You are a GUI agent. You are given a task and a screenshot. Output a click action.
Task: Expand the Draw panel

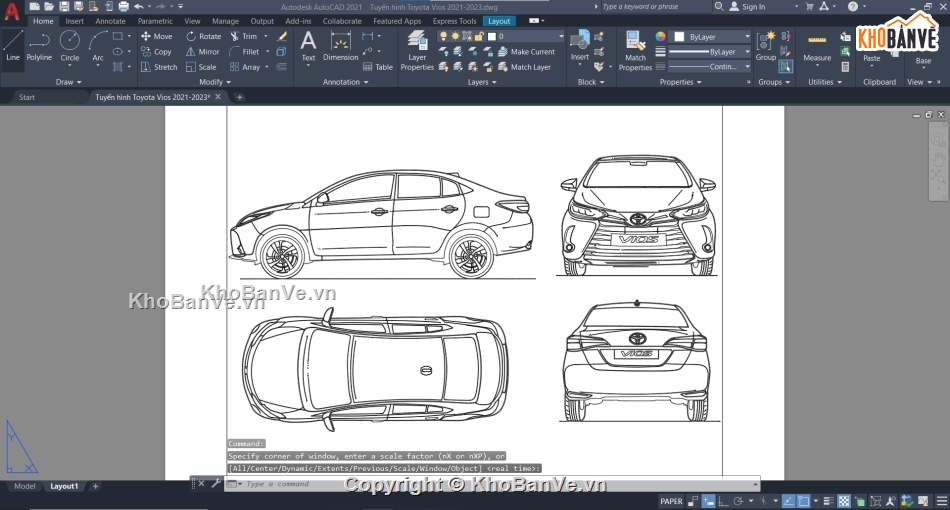(x=68, y=82)
